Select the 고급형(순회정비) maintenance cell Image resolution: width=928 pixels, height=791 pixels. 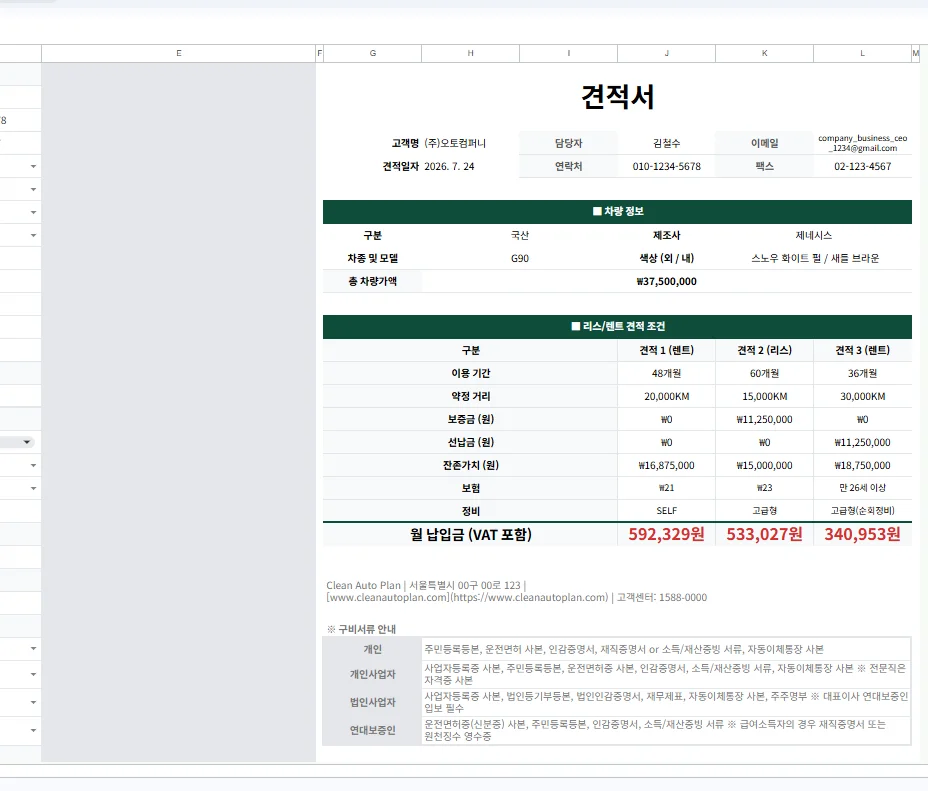pyautogui.click(x=862, y=511)
